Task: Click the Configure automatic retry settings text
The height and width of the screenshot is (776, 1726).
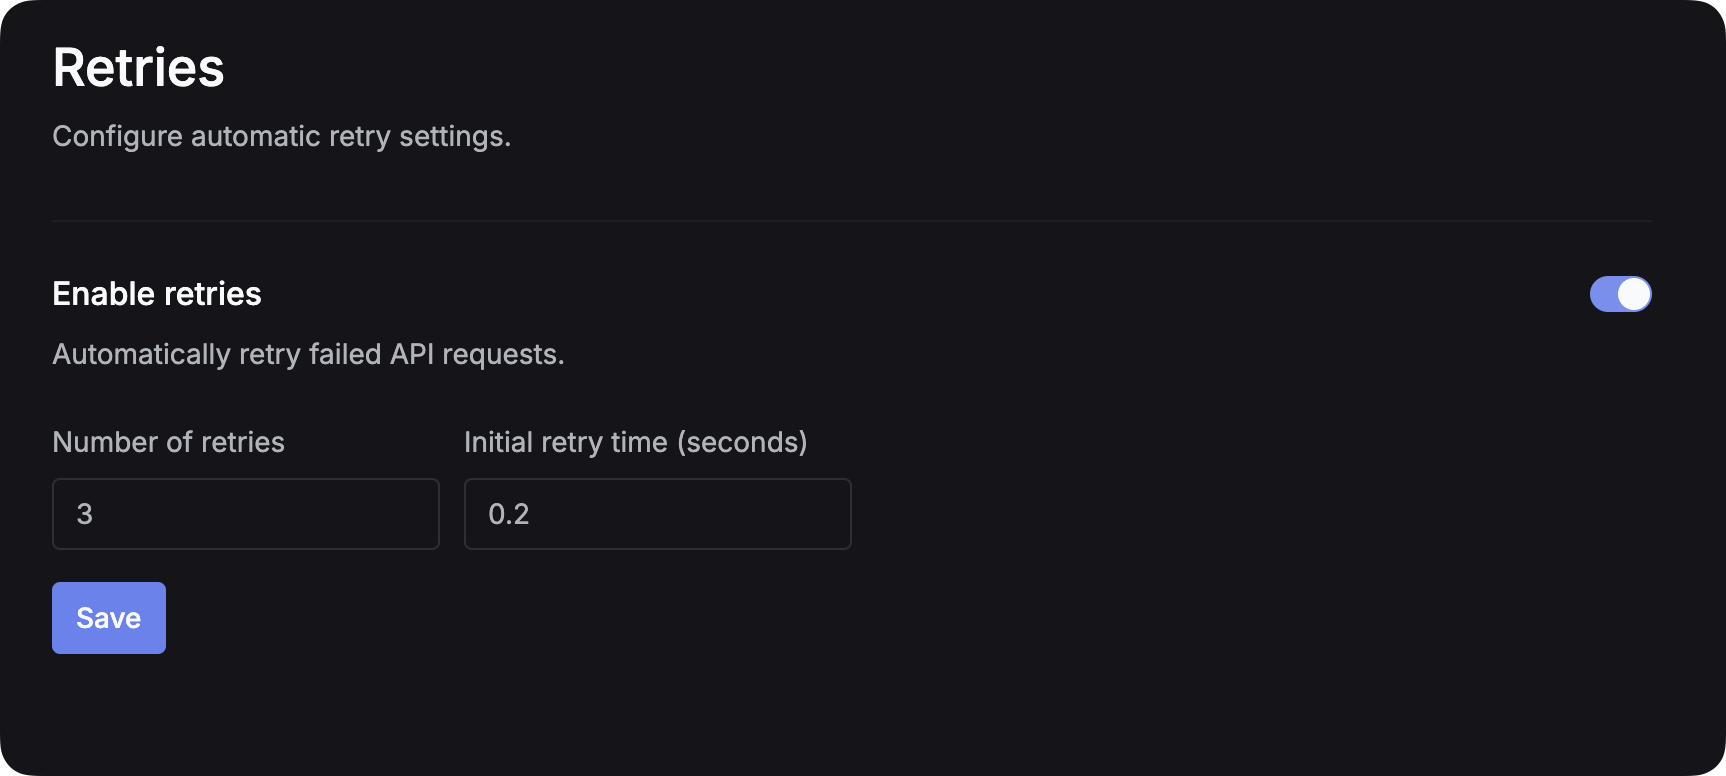Action: [x=281, y=136]
